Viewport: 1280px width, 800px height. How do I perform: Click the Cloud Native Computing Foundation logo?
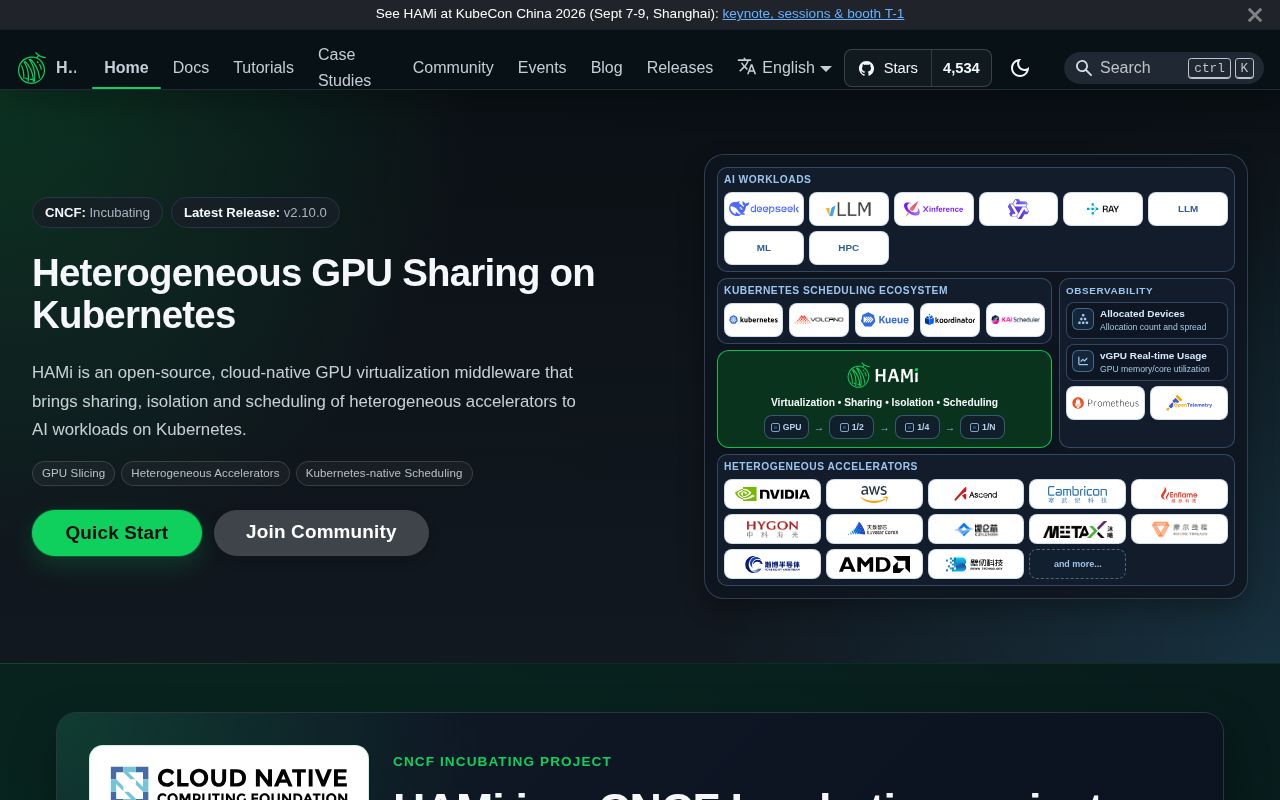pyautogui.click(x=229, y=773)
